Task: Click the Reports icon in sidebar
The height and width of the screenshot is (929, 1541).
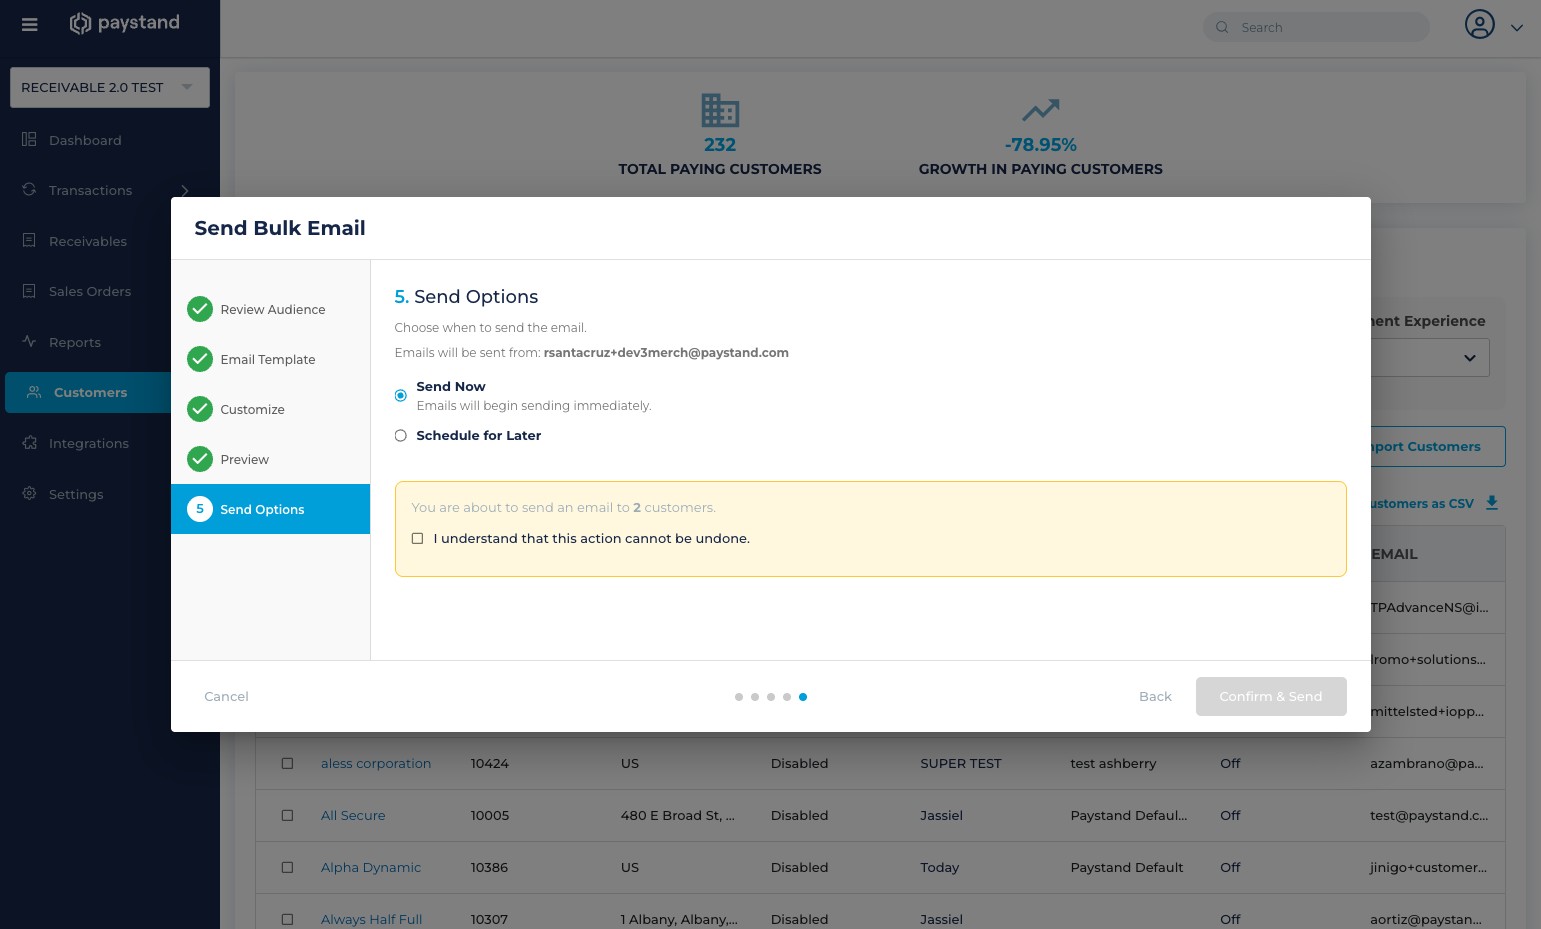Action: click(29, 341)
